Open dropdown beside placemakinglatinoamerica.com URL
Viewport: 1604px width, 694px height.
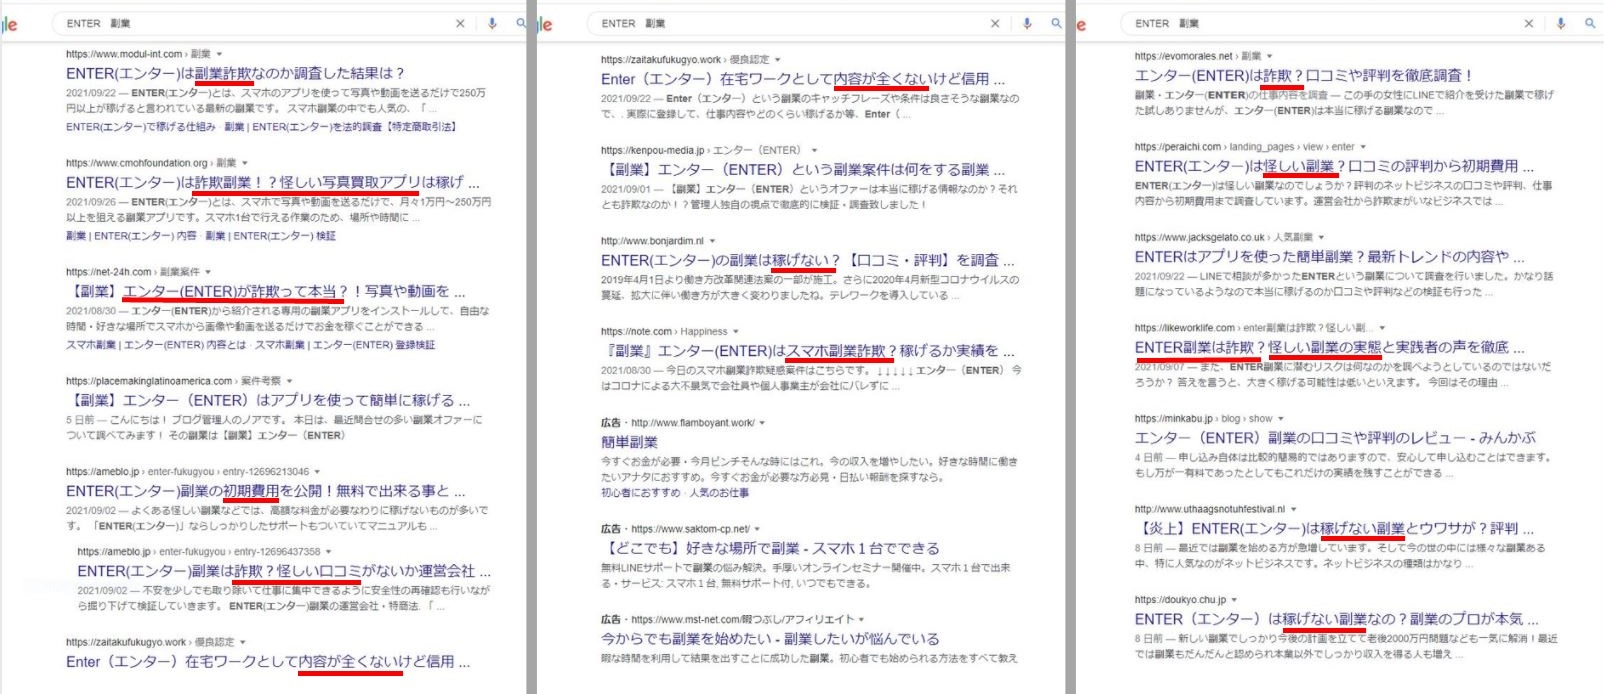point(289,381)
